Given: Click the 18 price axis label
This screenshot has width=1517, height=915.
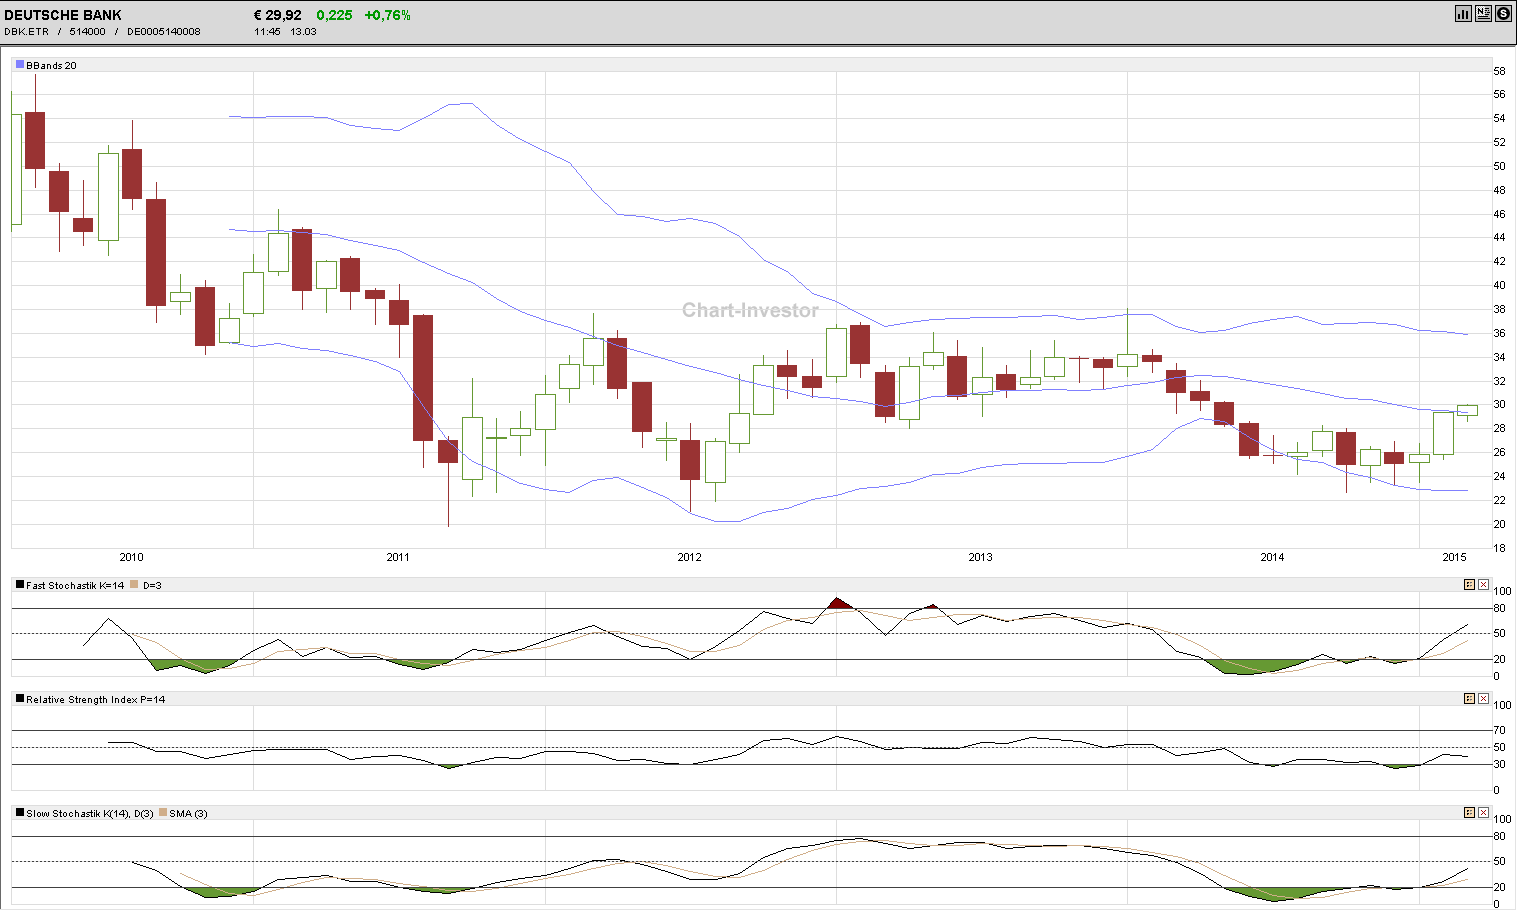Looking at the screenshot, I should (1499, 548).
